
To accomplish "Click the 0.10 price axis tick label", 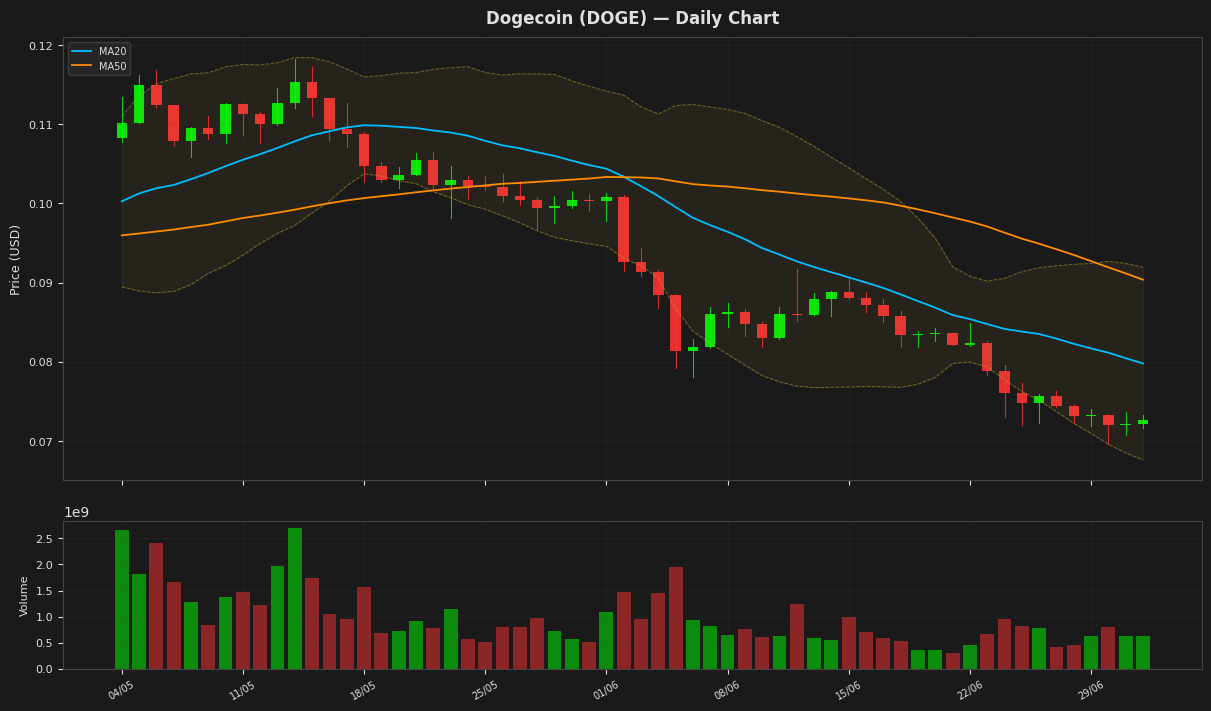I will [41, 204].
